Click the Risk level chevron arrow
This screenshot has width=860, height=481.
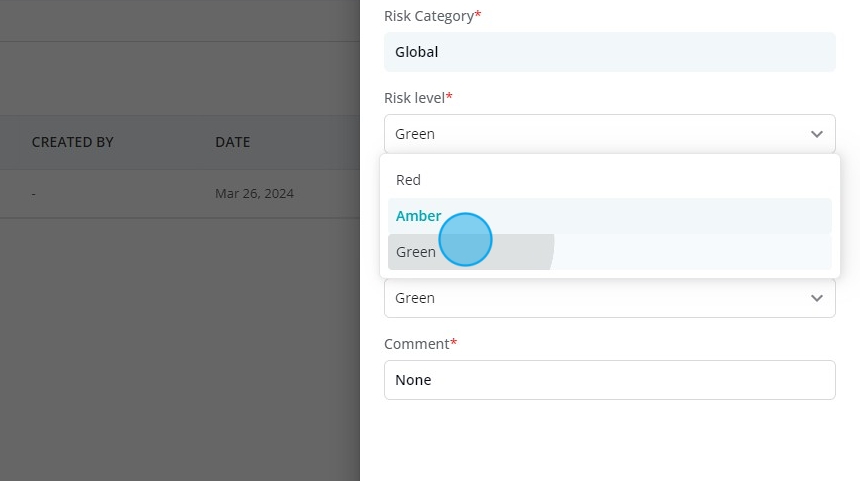[x=817, y=134]
